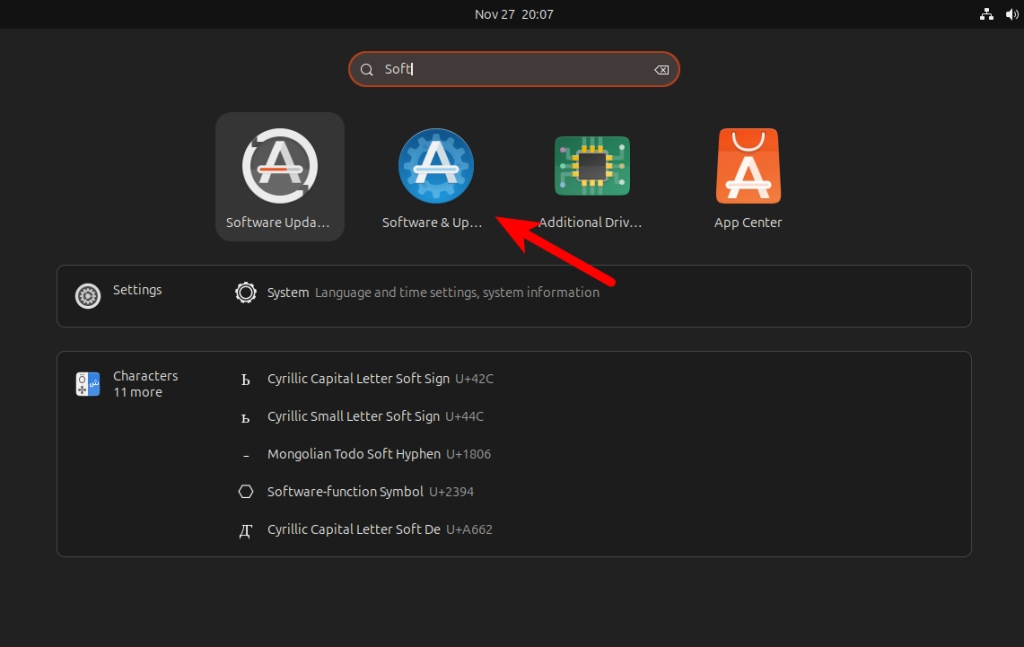
Task: Click the volume speaker icon in top bar
Action: coord(1010,14)
